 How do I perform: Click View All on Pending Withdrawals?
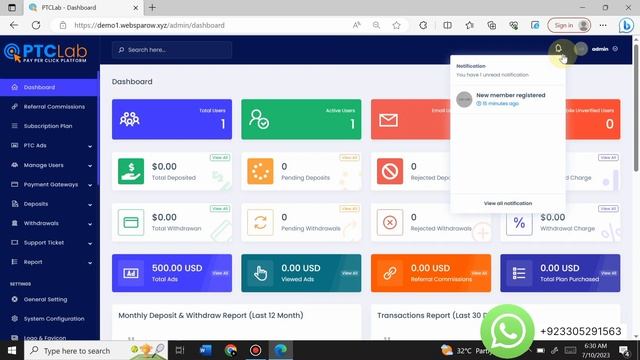349,209
